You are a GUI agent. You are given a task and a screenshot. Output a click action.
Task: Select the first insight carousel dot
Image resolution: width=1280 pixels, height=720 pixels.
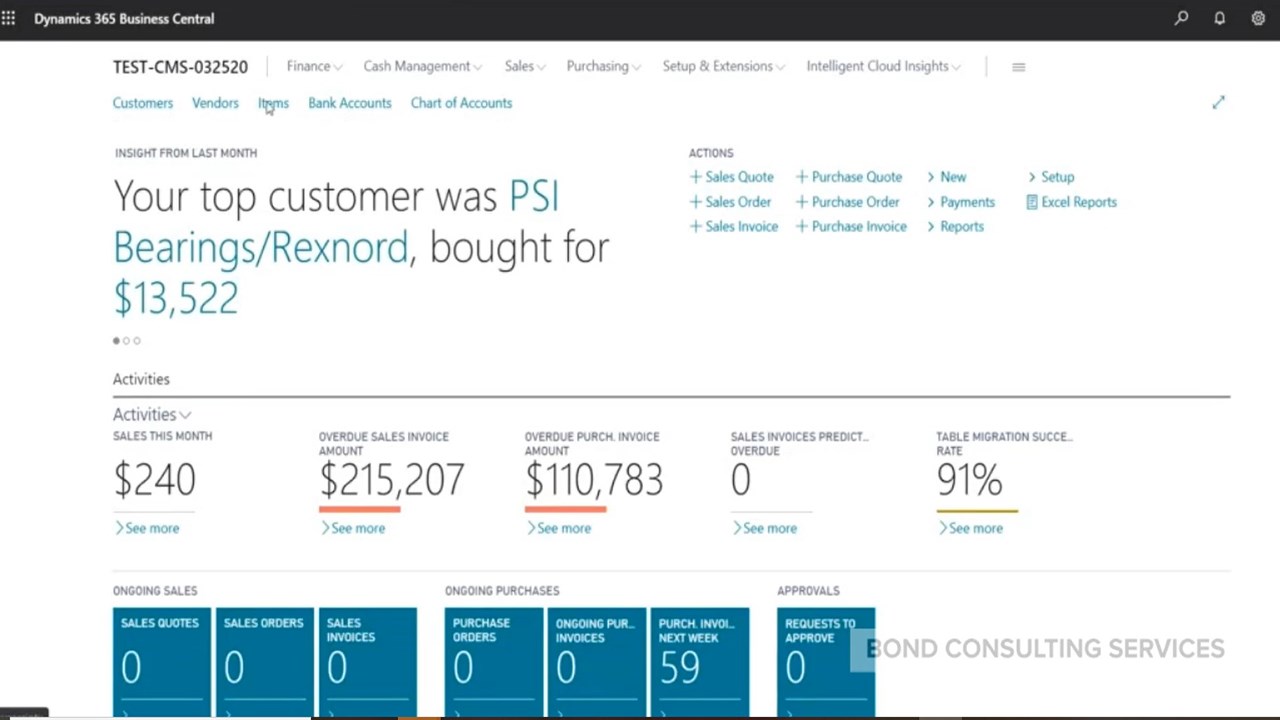coord(116,341)
